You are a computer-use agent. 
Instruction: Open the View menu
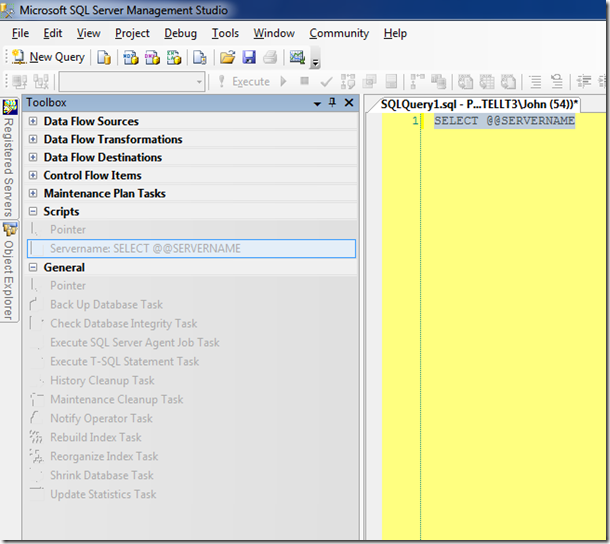[x=88, y=33]
